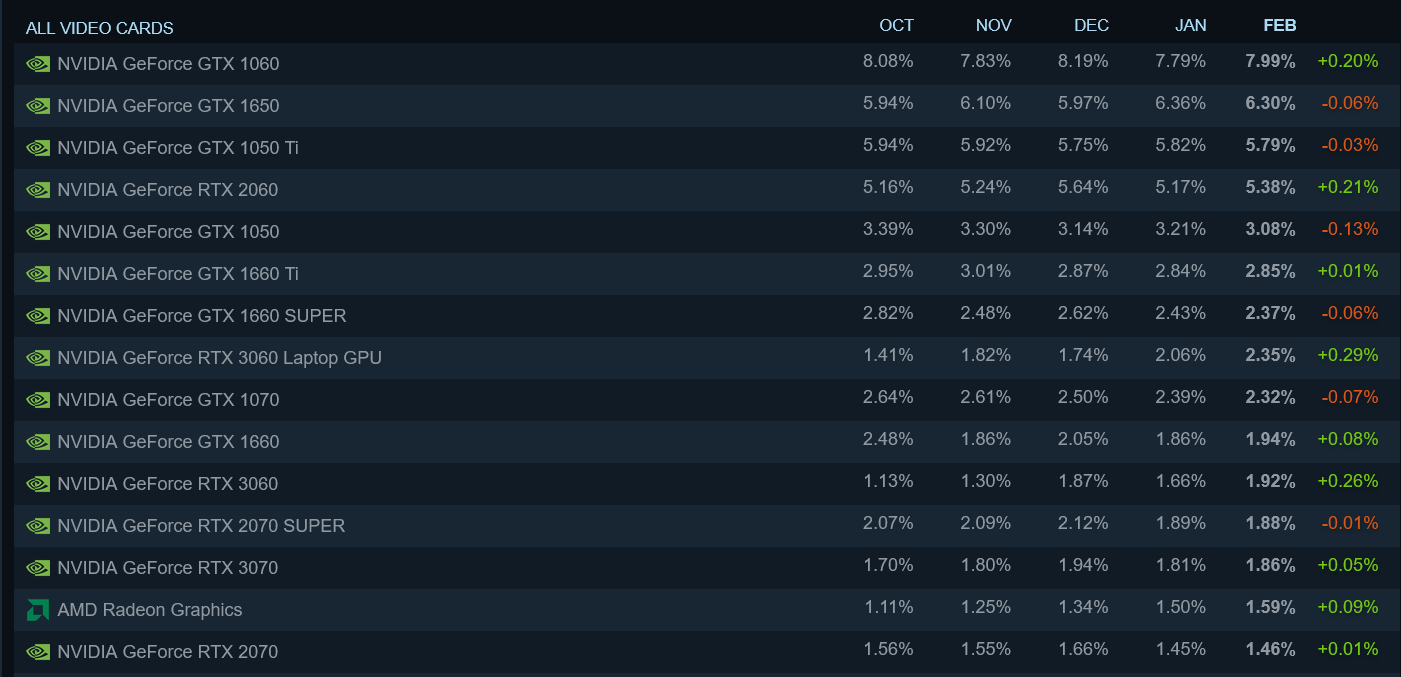Open the ALL VIDEO CARDS heading

point(99,28)
